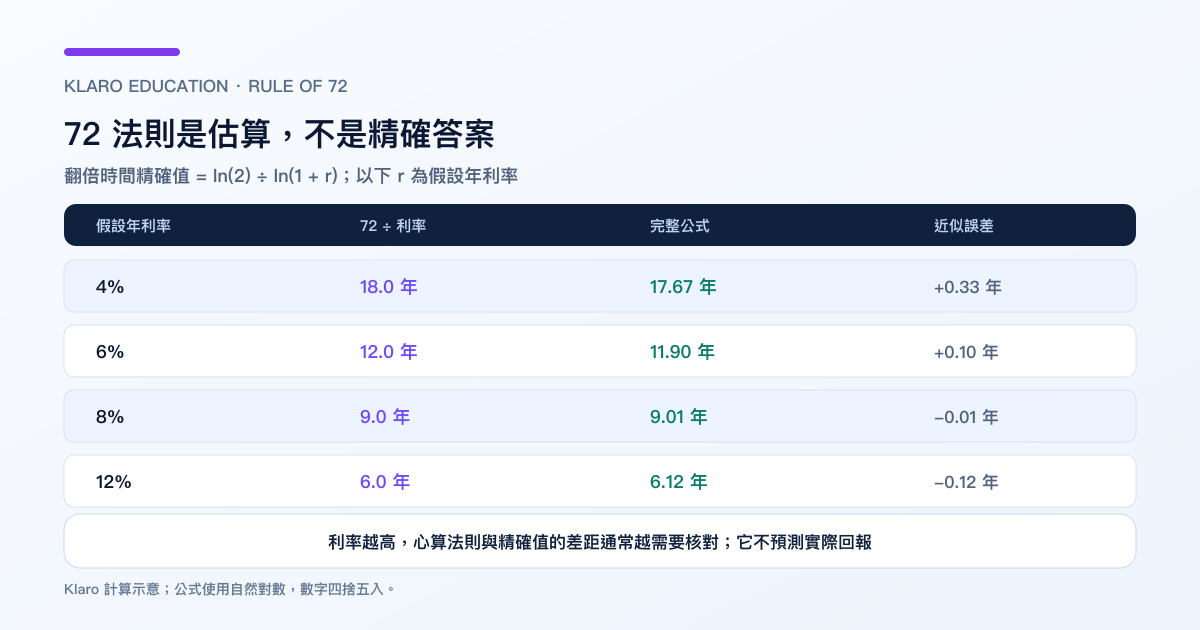Select the '8%' rate cell
The height and width of the screenshot is (630, 1200).
pyautogui.click(x=110, y=417)
